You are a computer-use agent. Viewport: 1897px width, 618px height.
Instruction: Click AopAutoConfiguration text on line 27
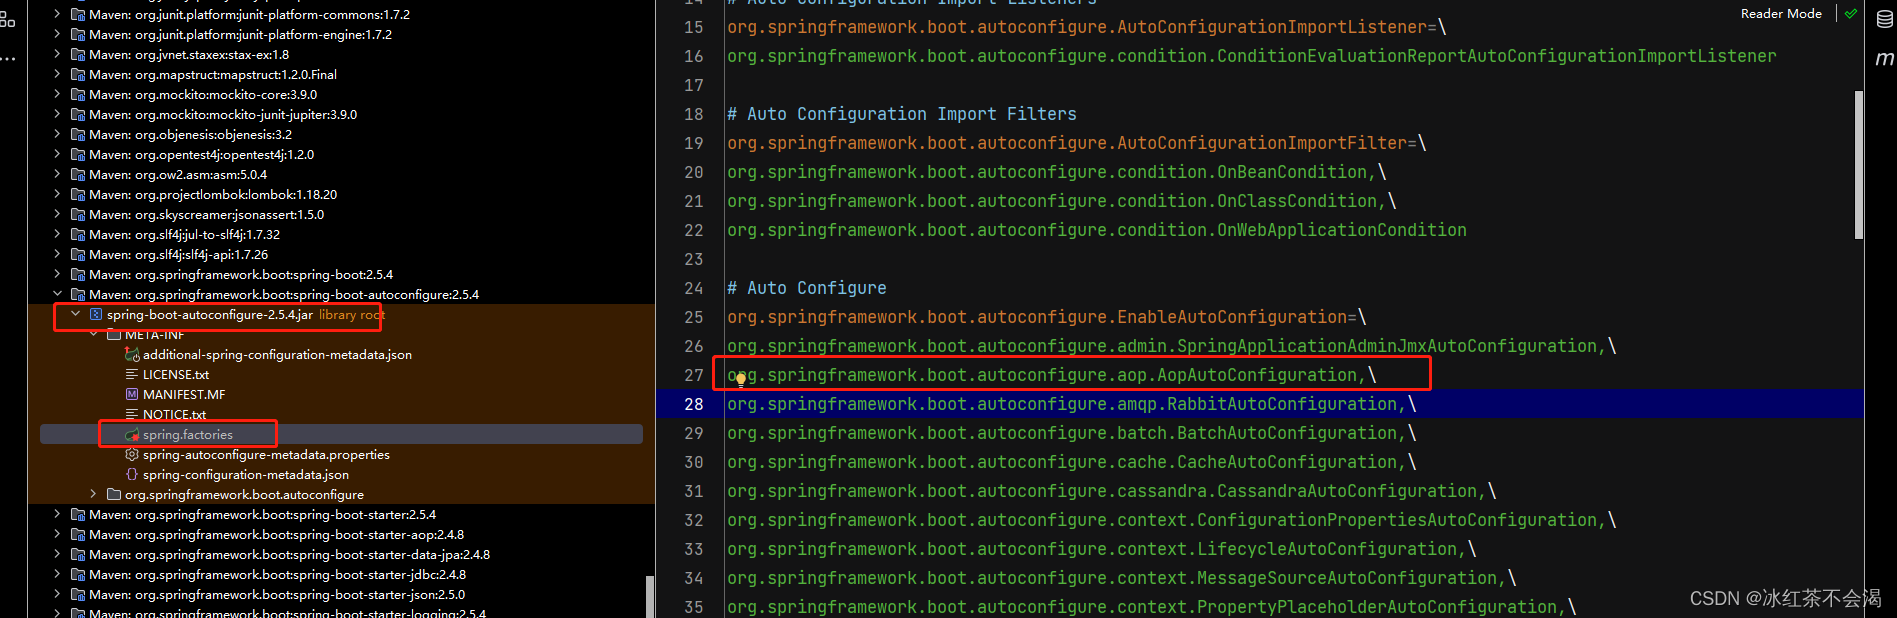[x=1258, y=375]
